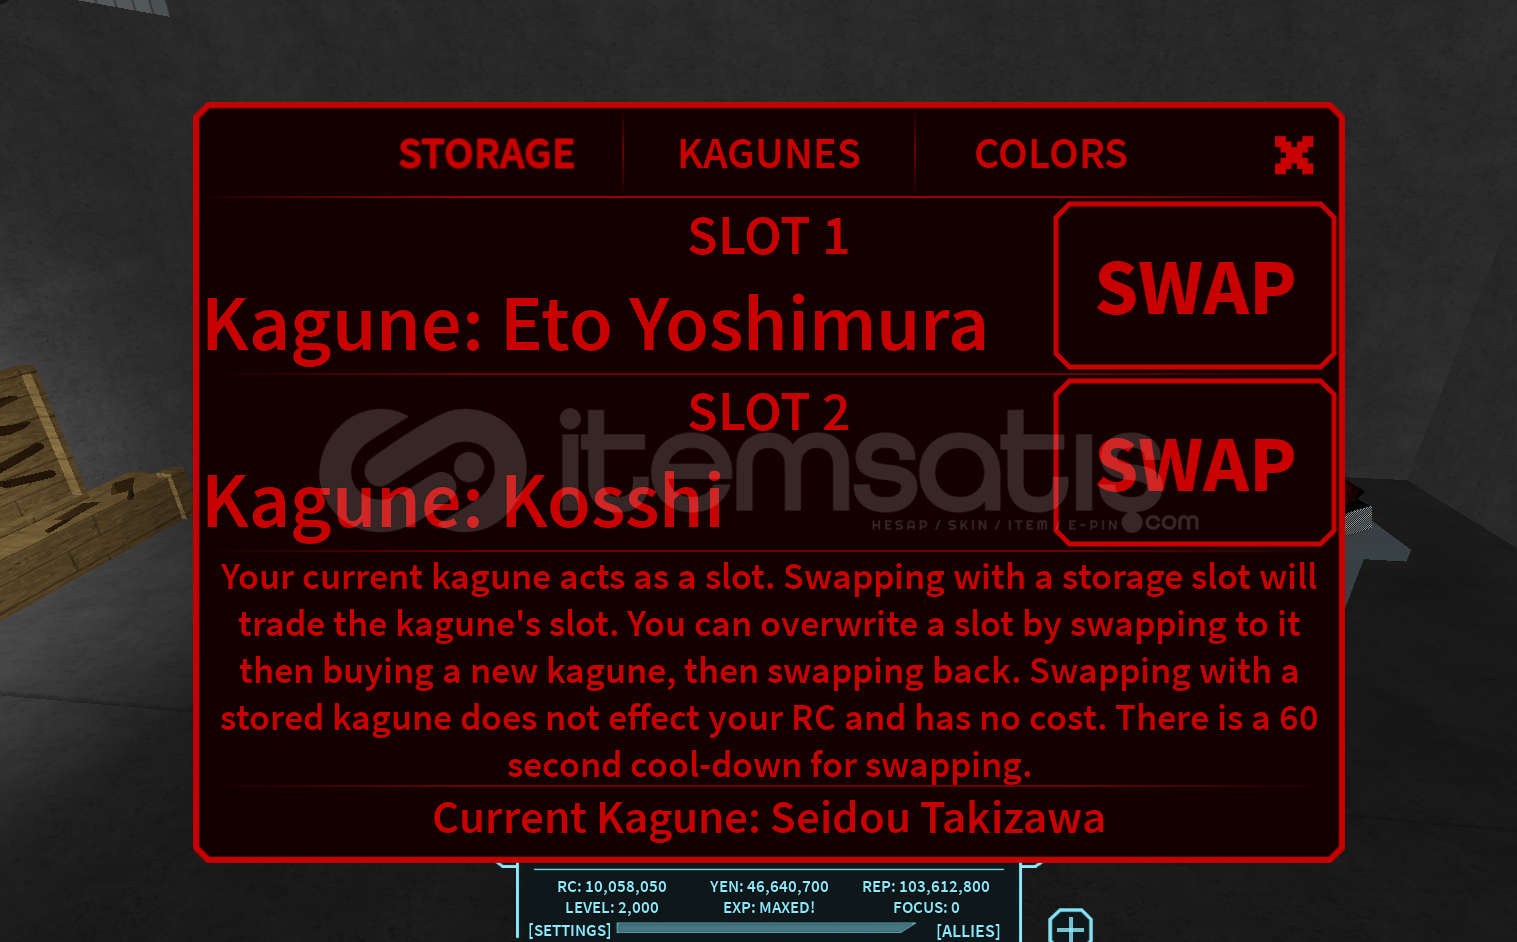Swap to the Slot 2 Kosshi kagune
The height and width of the screenshot is (942, 1517).
(1195, 463)
